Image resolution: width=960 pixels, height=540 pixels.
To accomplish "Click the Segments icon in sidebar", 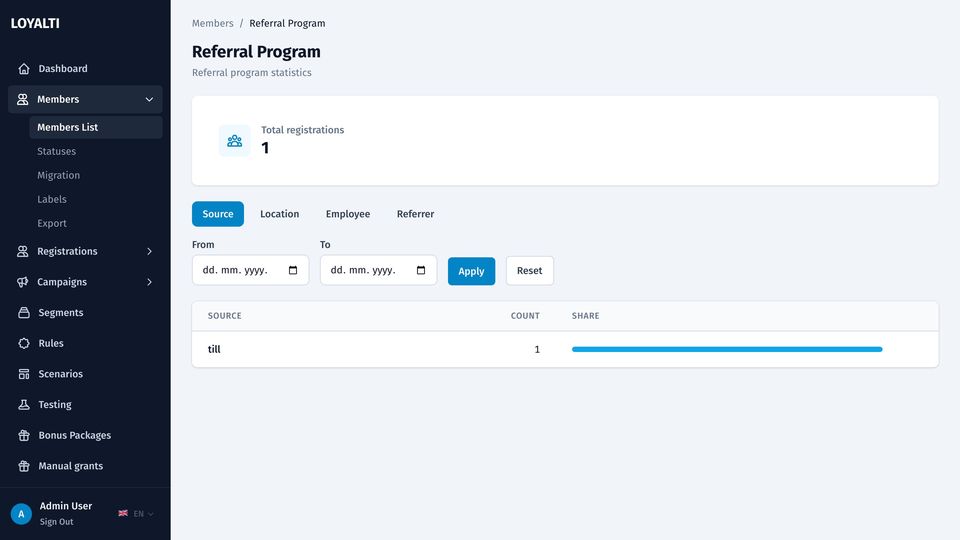I will [x=24, y=312].
